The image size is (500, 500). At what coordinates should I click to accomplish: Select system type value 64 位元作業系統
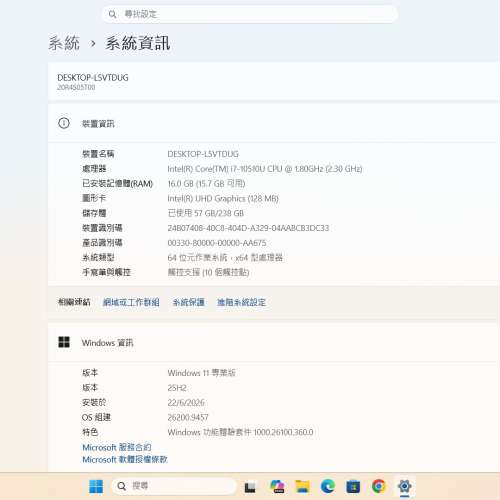point(225,258)
